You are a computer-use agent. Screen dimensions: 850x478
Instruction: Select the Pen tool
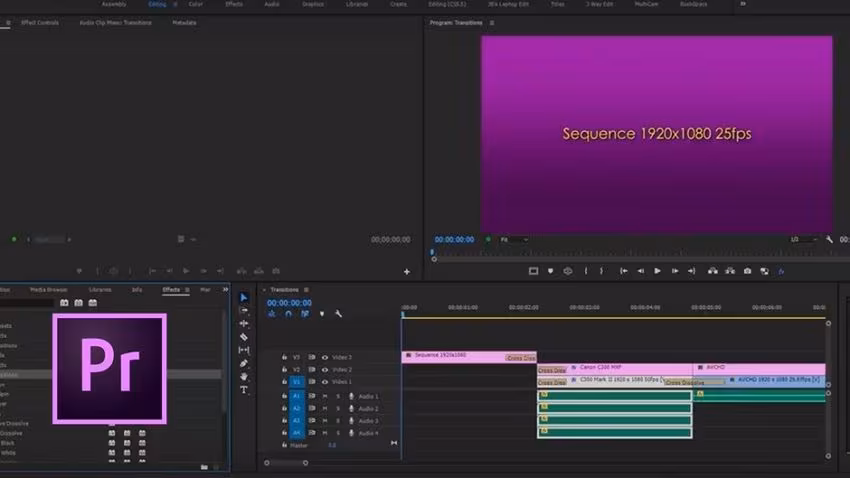[x=243, y=363]
